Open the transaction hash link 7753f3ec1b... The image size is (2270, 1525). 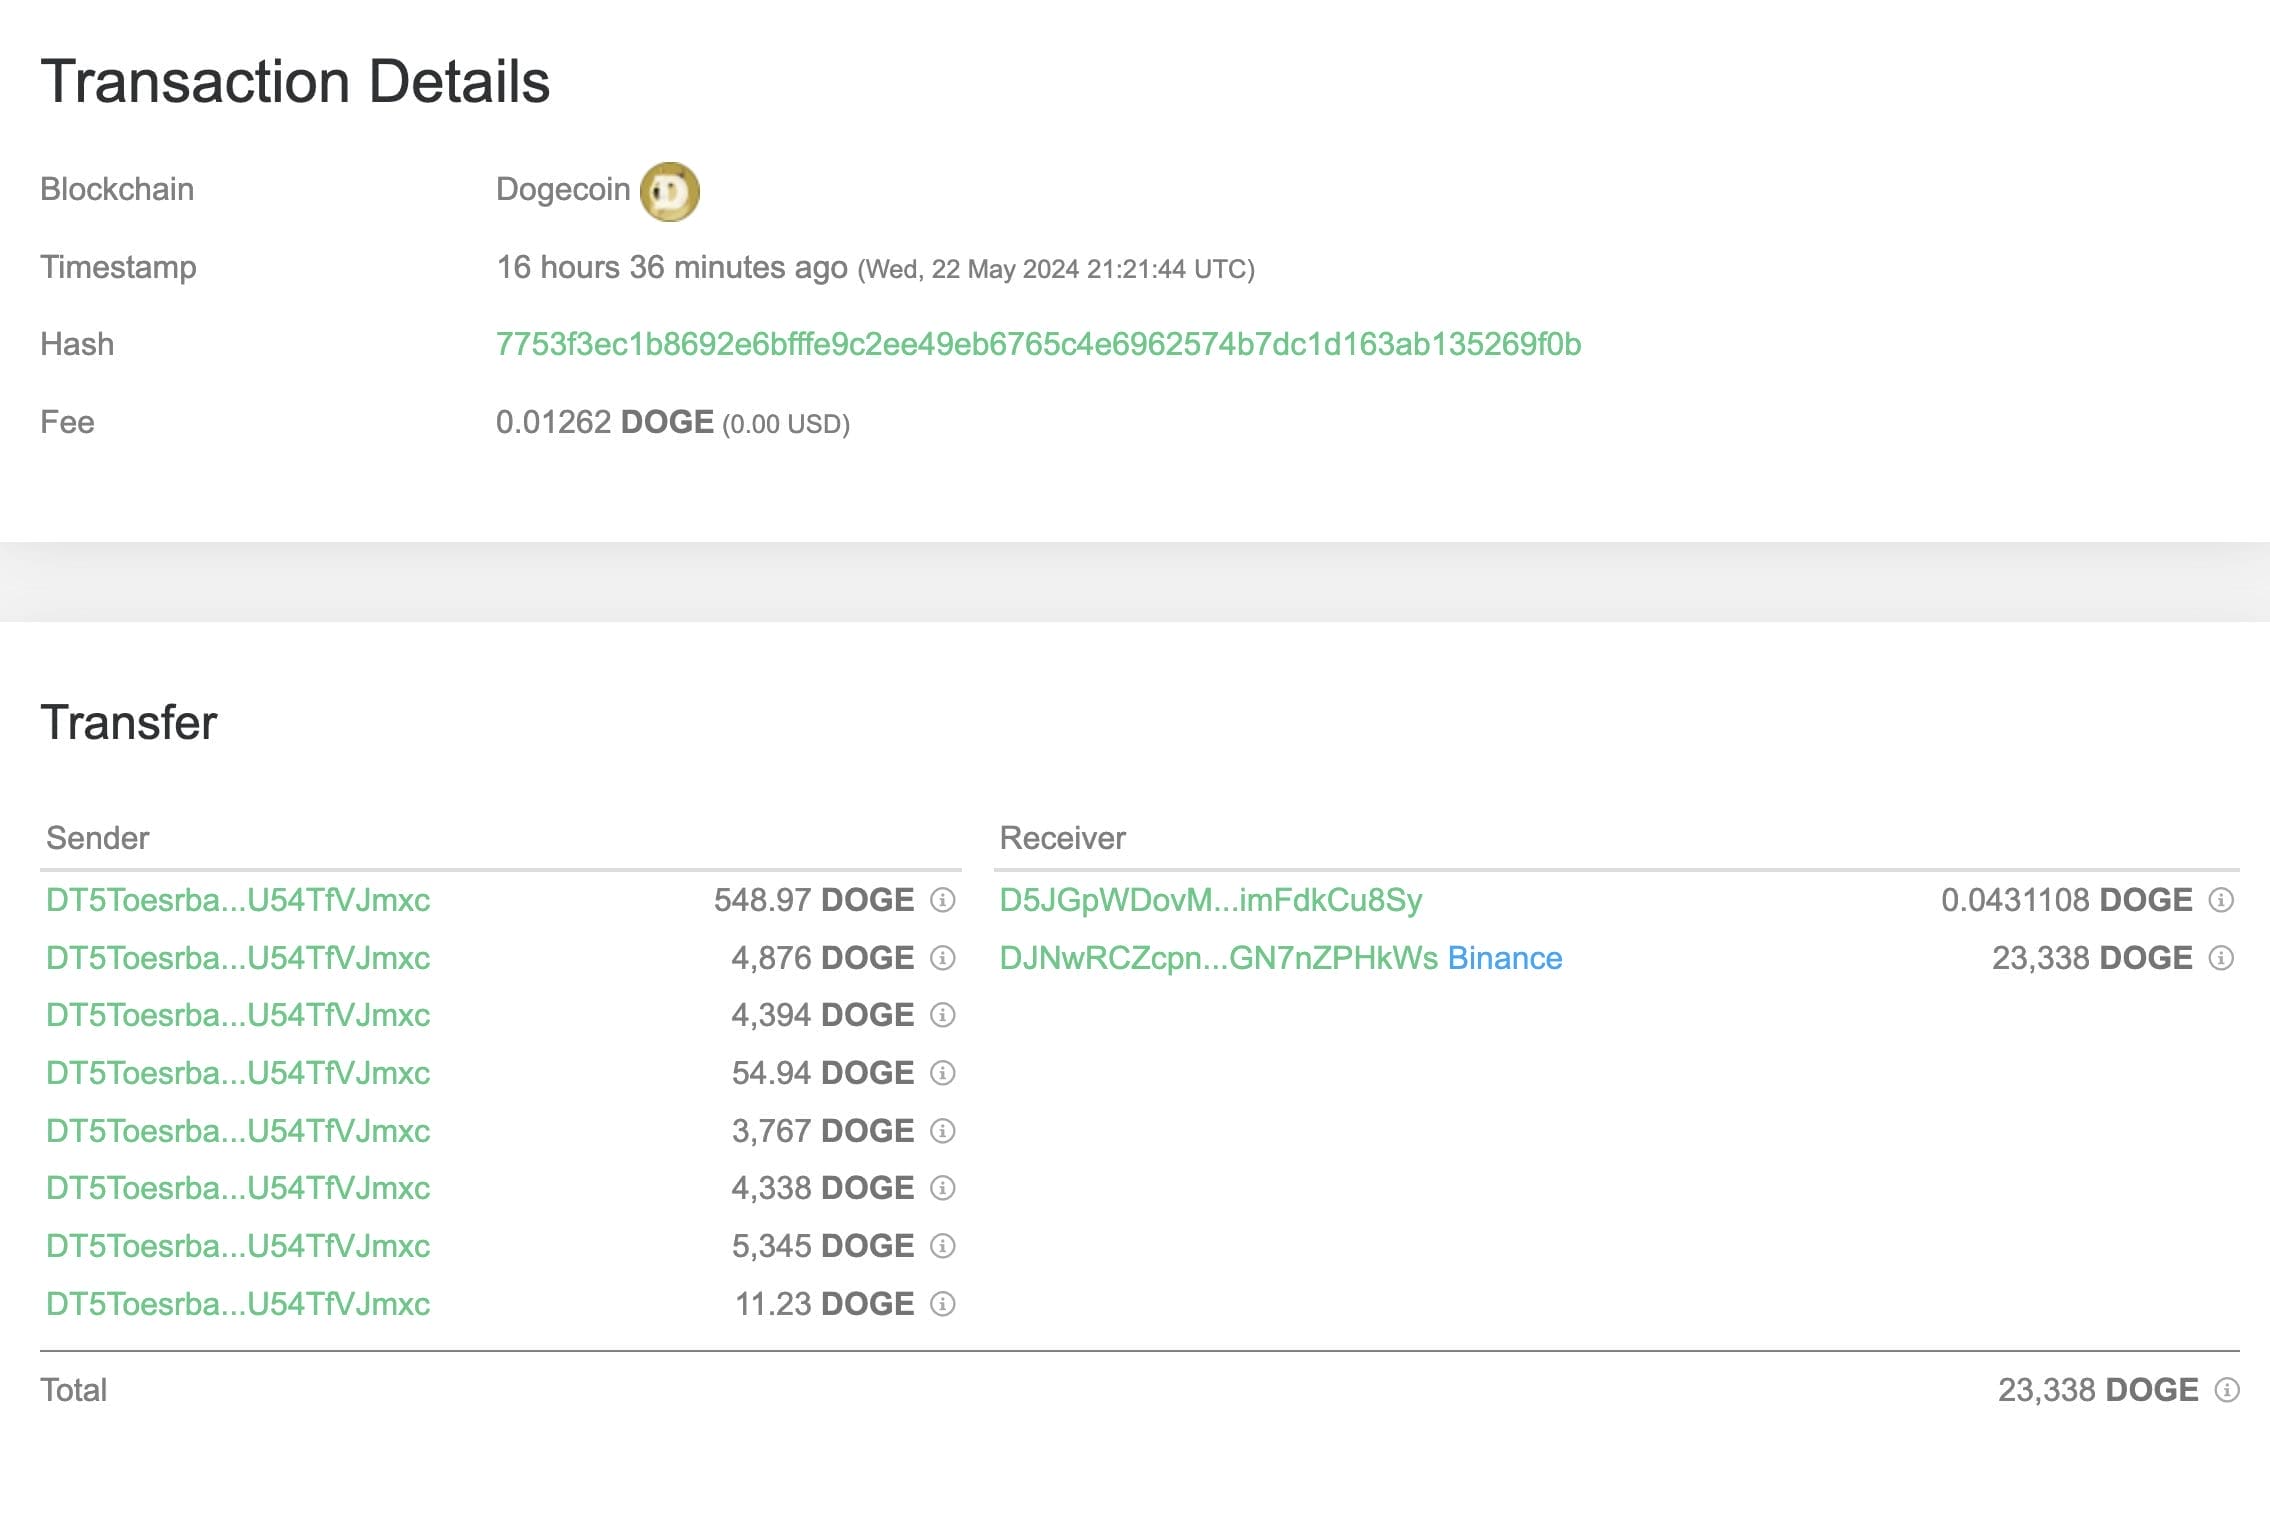pyautogui.click(x=1038, y=344)
